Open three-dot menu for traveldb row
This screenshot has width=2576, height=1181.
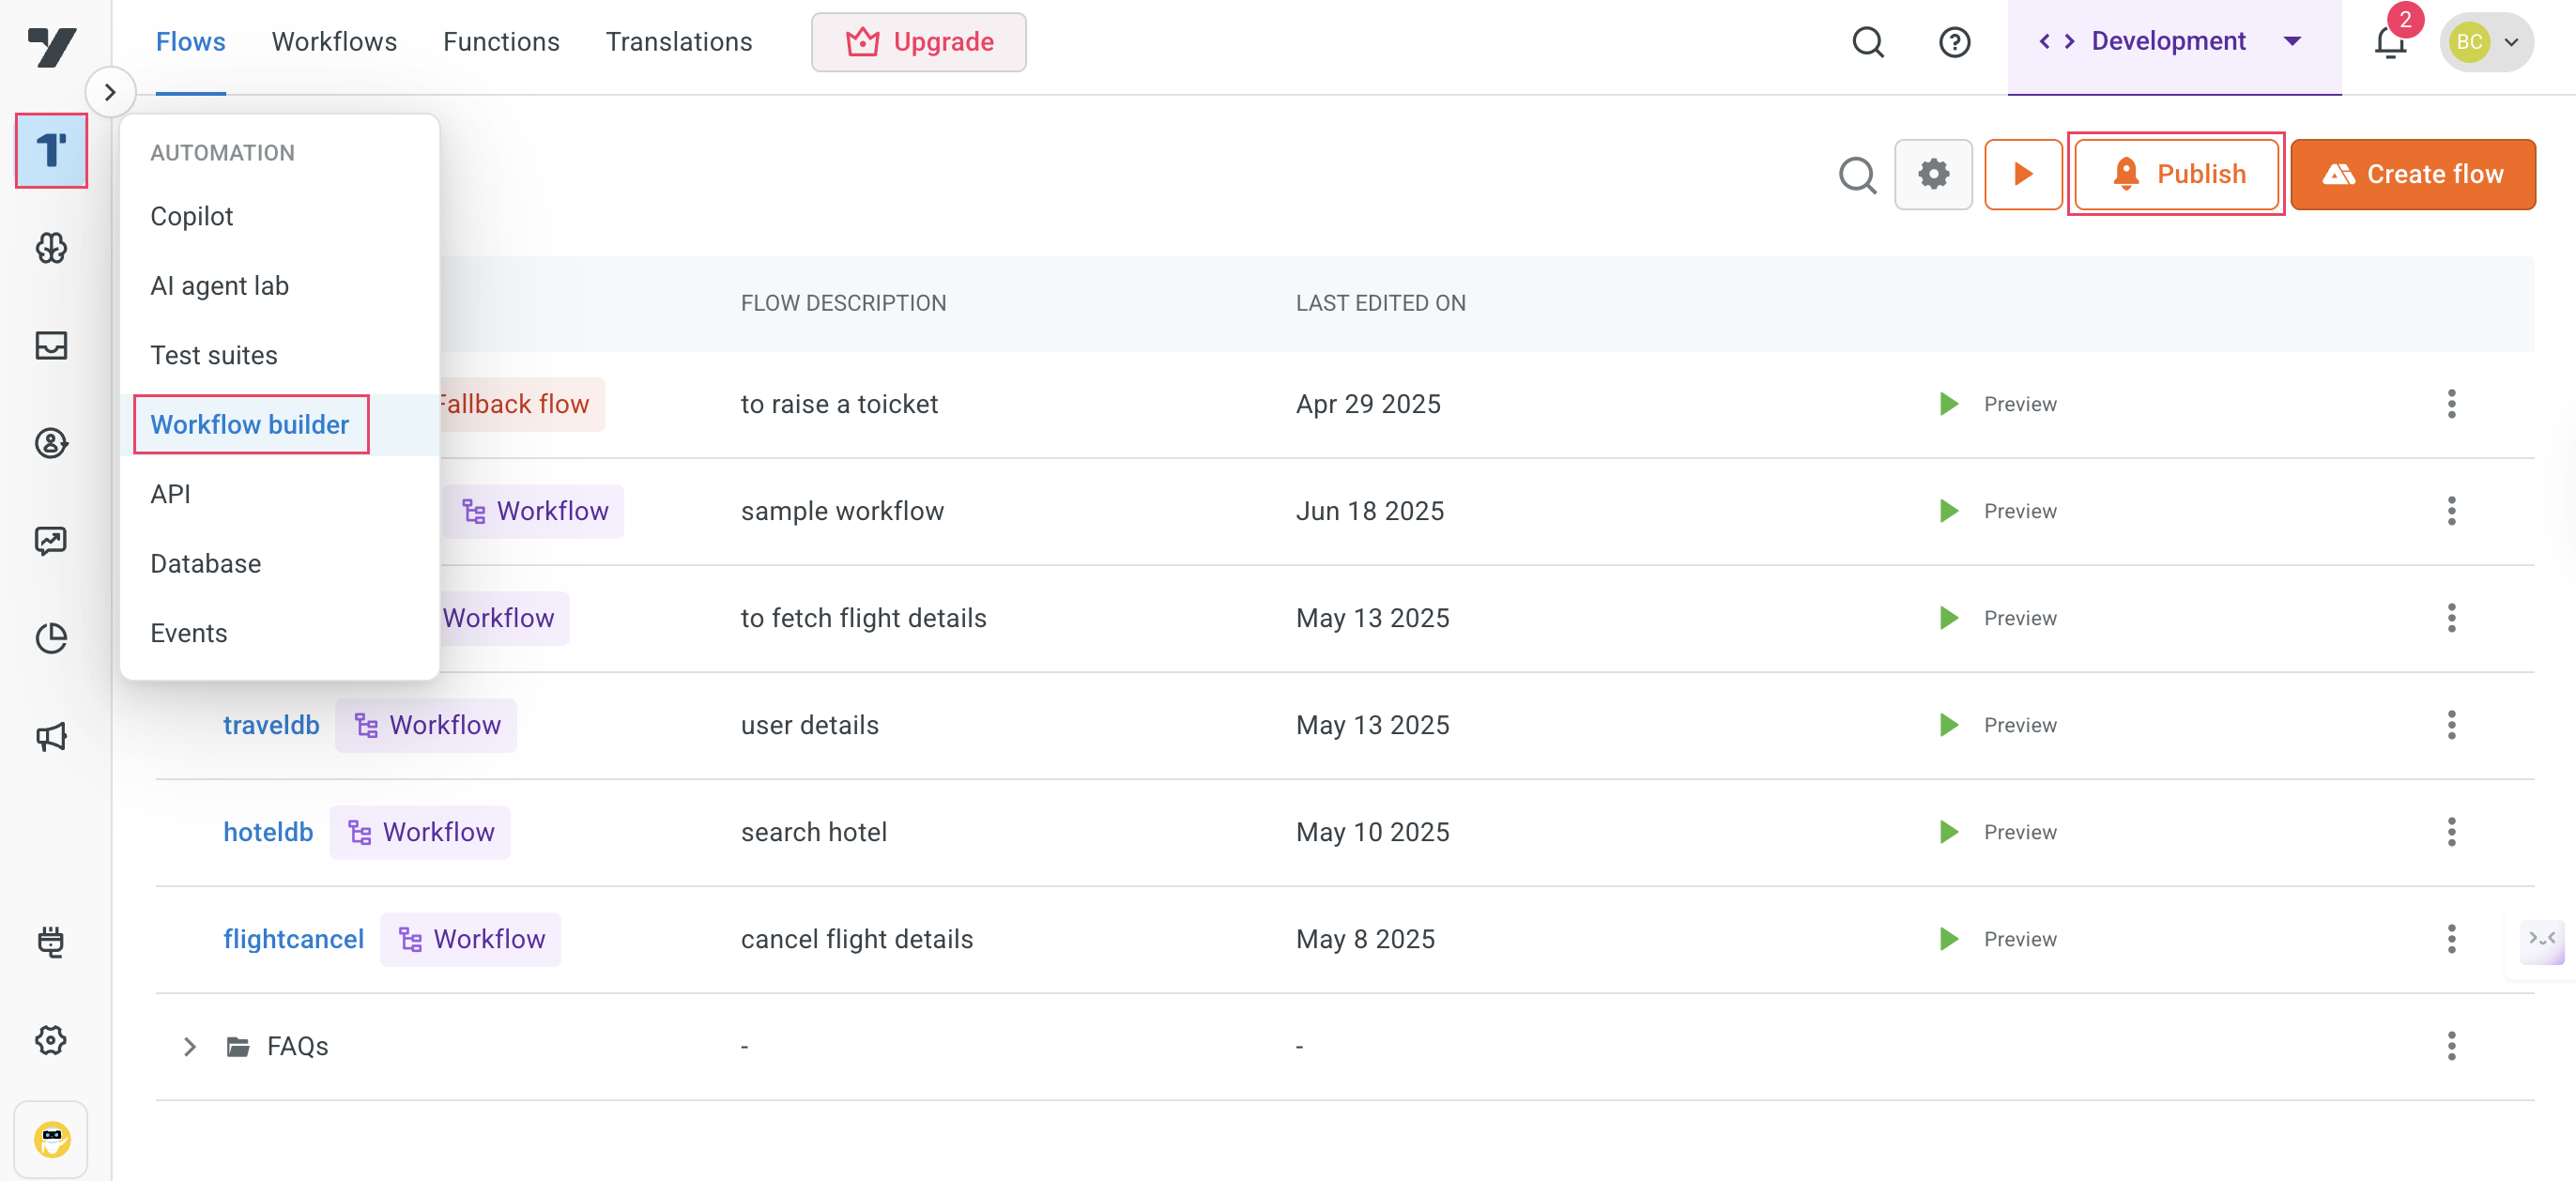[x=2451, y=725]
